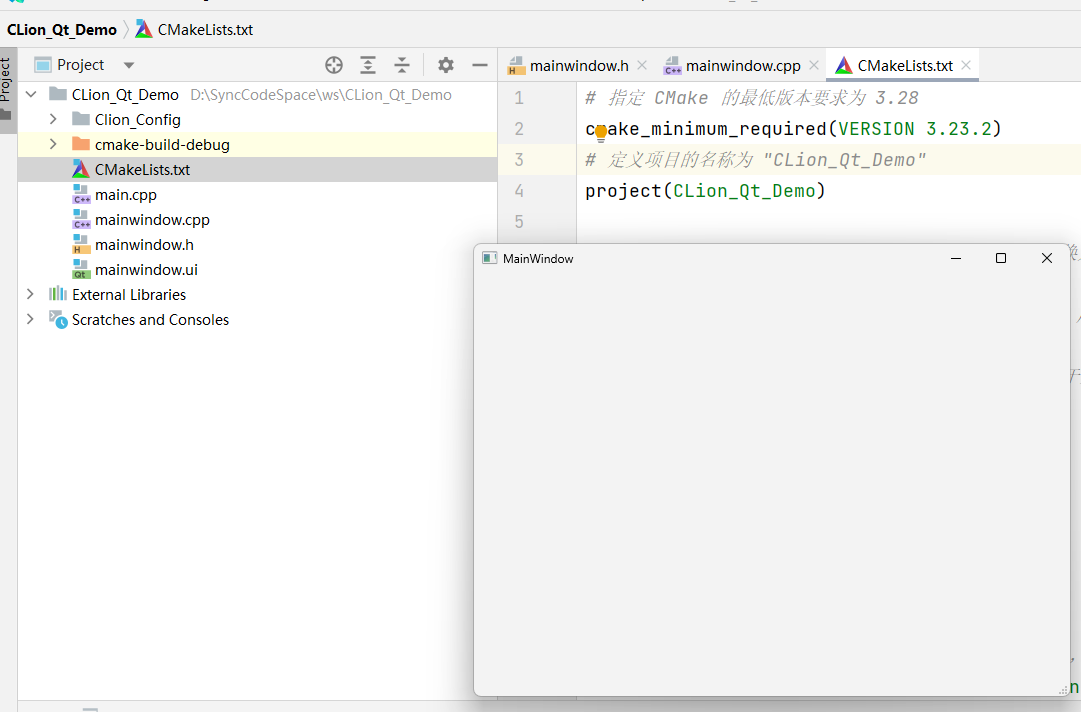Click the CMake icon on CMakeLists.txt tab
The image size is (1081, 712).
point(843,65)
